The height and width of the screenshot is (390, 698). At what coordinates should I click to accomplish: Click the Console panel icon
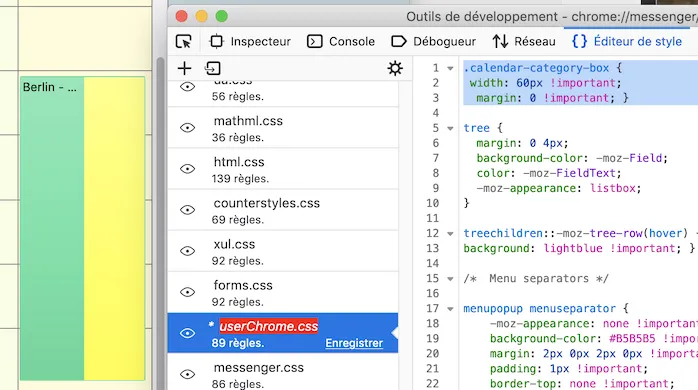coord(315,41)
